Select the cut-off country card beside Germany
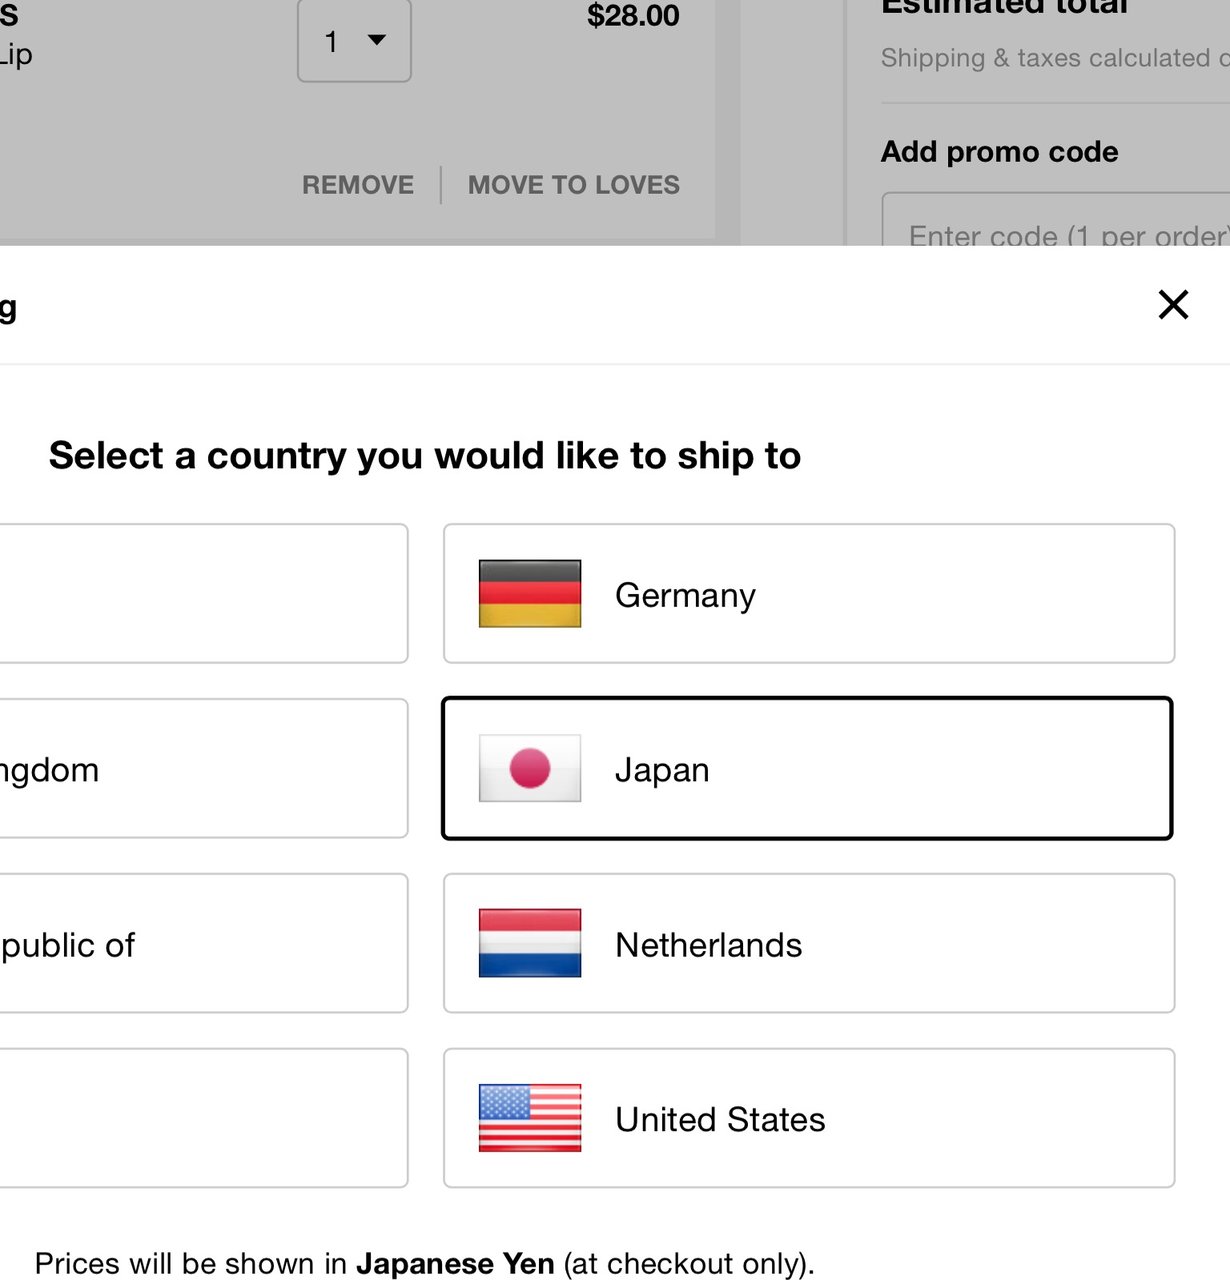This screenshot has width=1230, height=1280. [x=200, y=594]
